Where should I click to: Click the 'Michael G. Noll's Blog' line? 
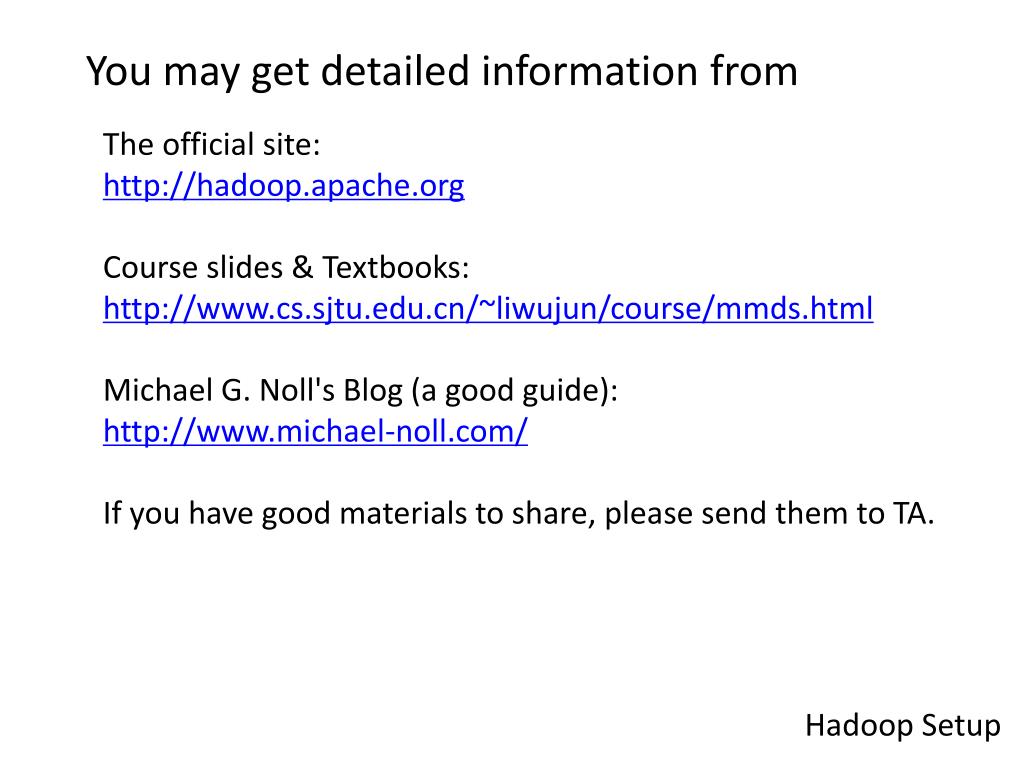pyautogui.click(x=360, y=391)
